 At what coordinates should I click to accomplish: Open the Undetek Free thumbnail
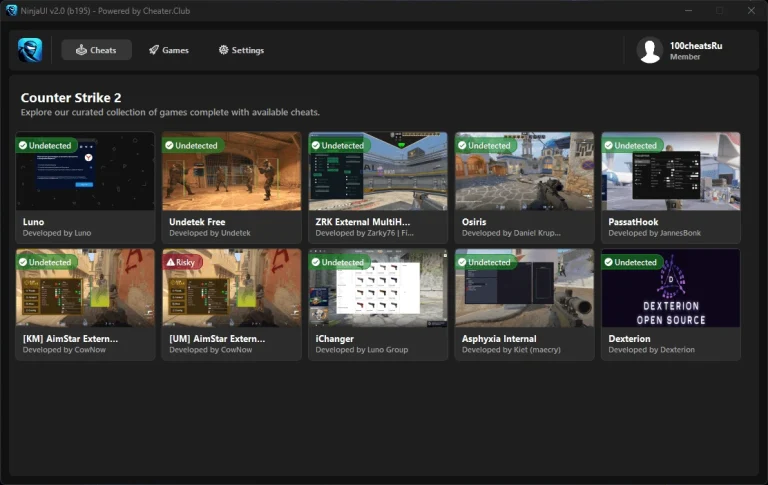pyautogui.click(x=232, y=171)
